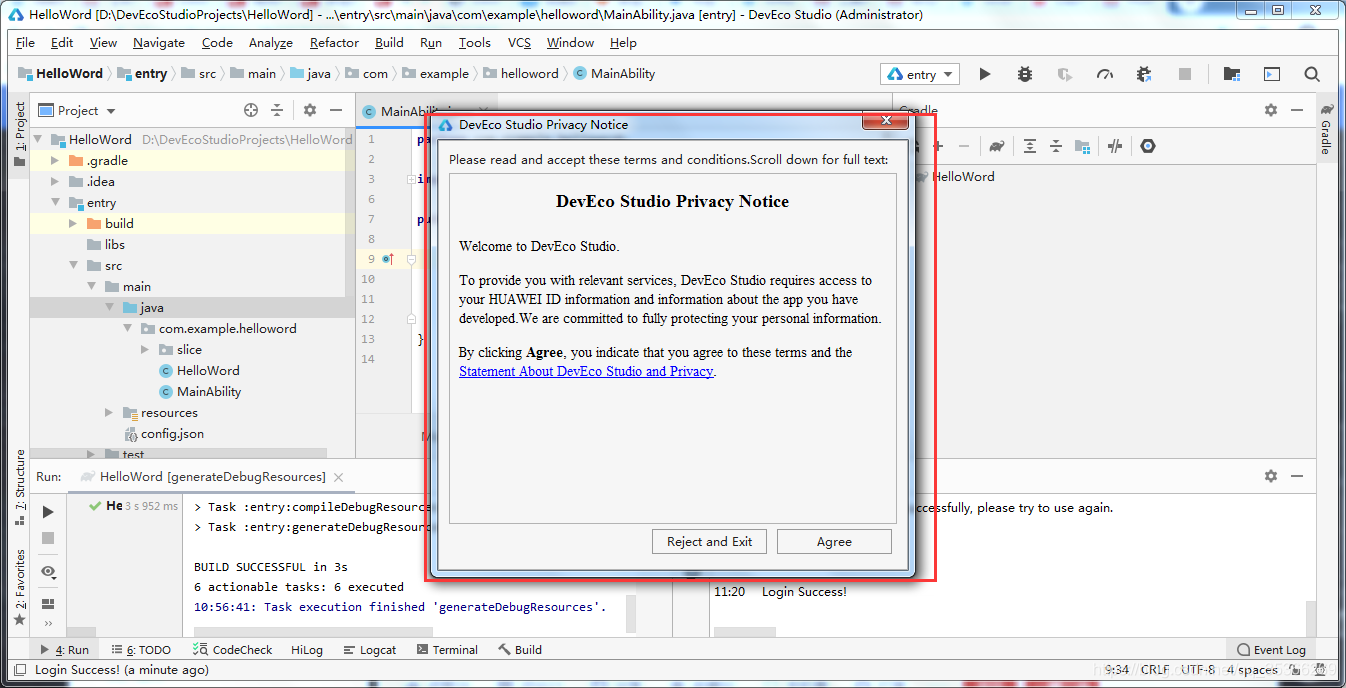Click the UTF-8 encoding status entry

coord(1197,669)
